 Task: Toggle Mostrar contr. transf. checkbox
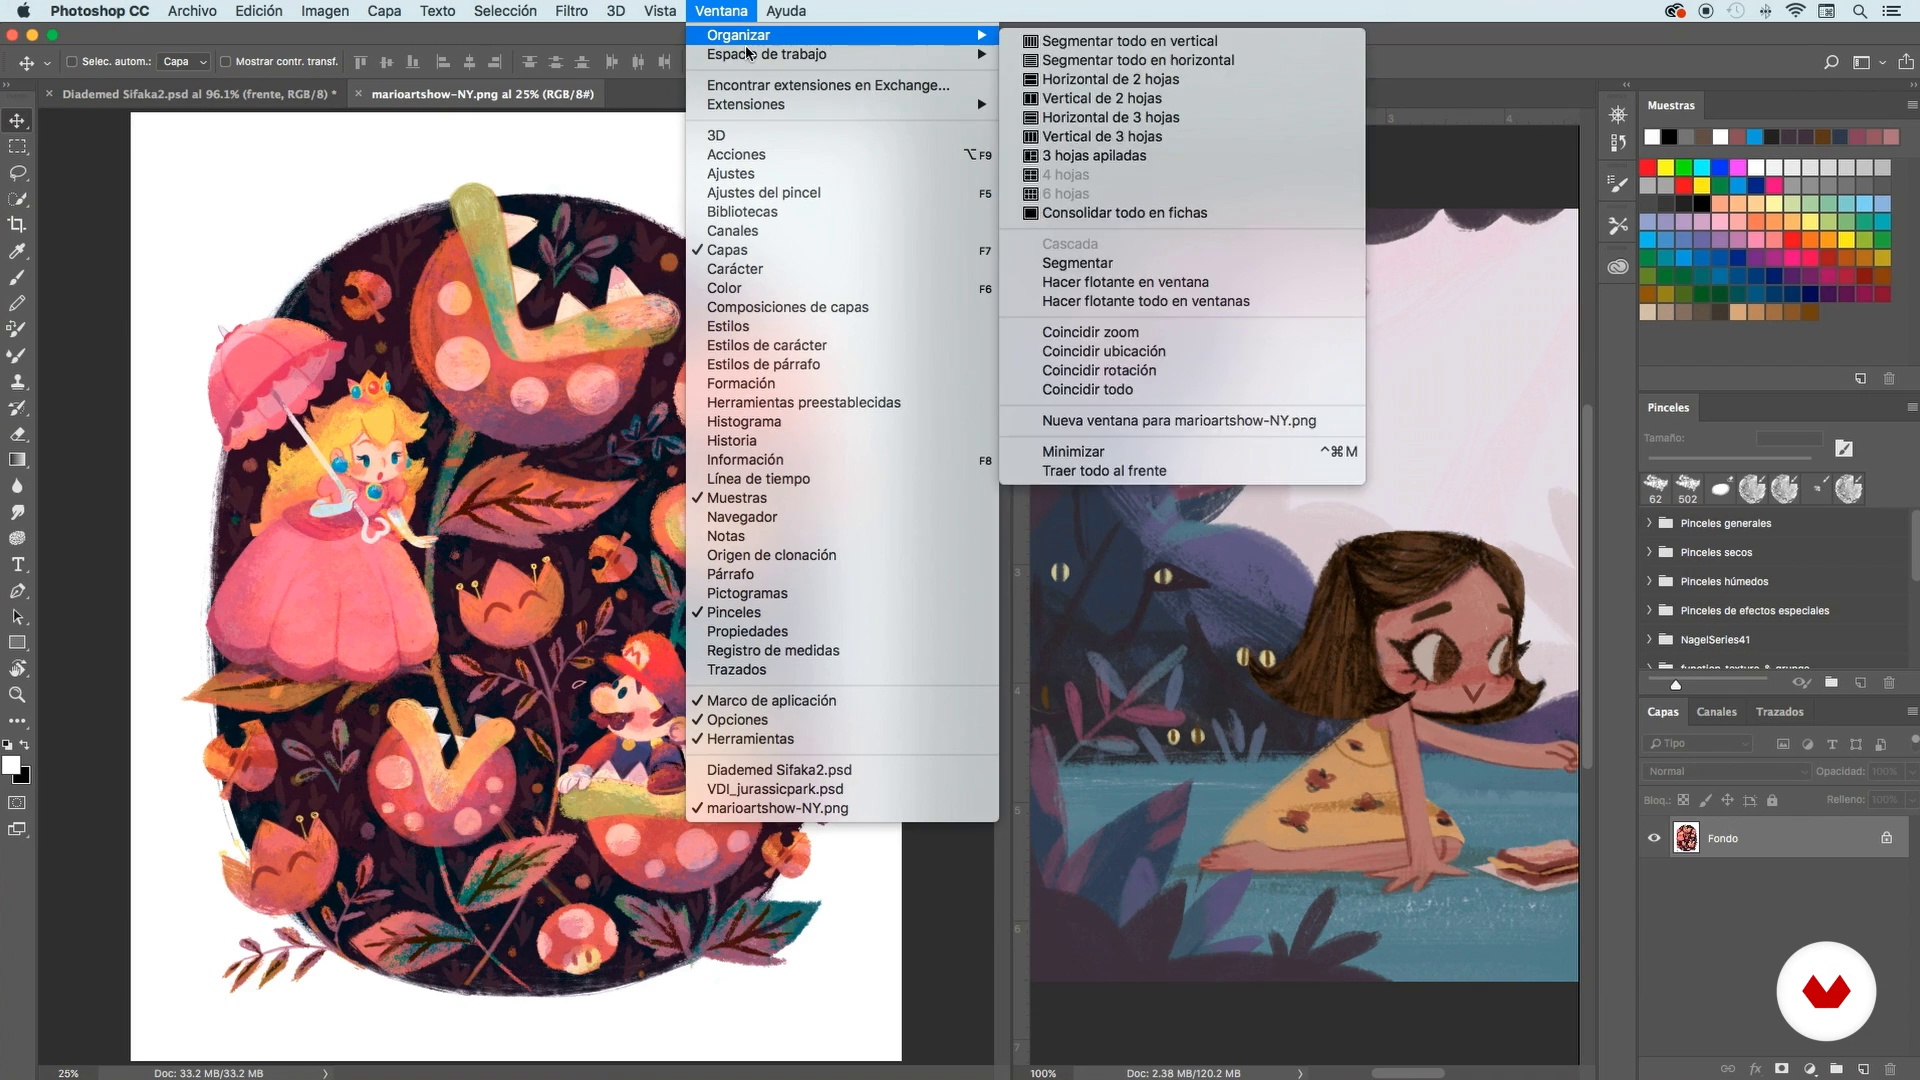(225, 62)
